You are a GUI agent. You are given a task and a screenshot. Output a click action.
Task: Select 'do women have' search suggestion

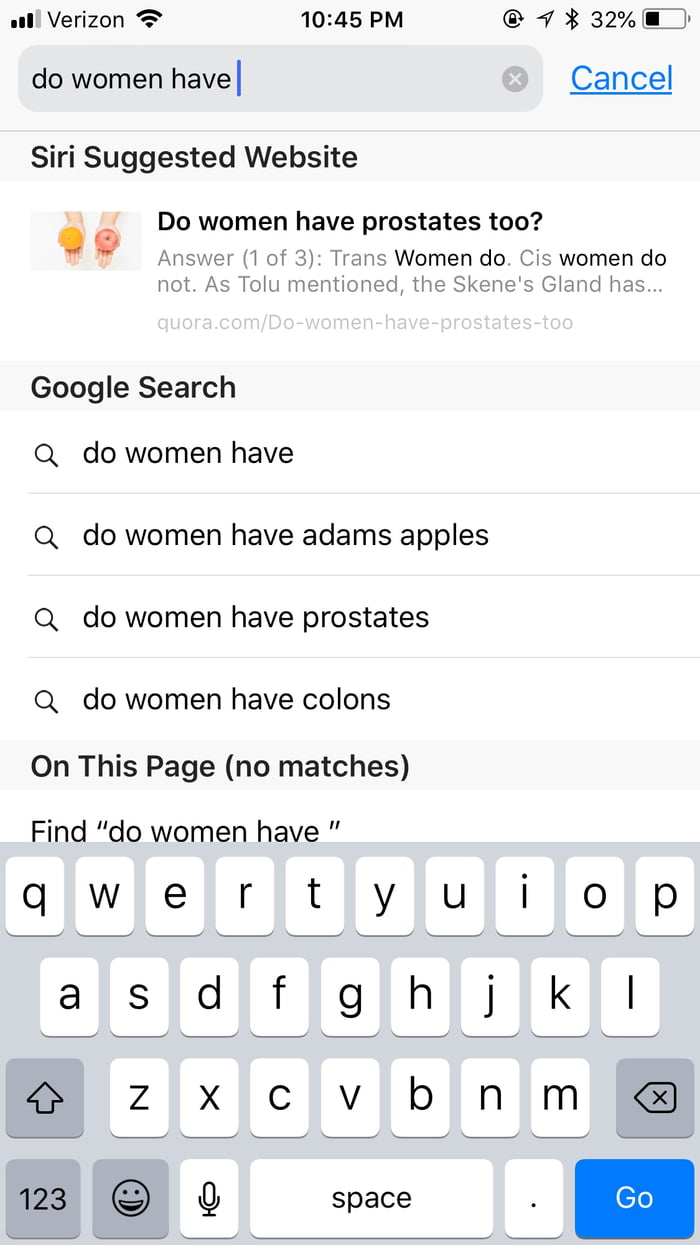(188, 453)
